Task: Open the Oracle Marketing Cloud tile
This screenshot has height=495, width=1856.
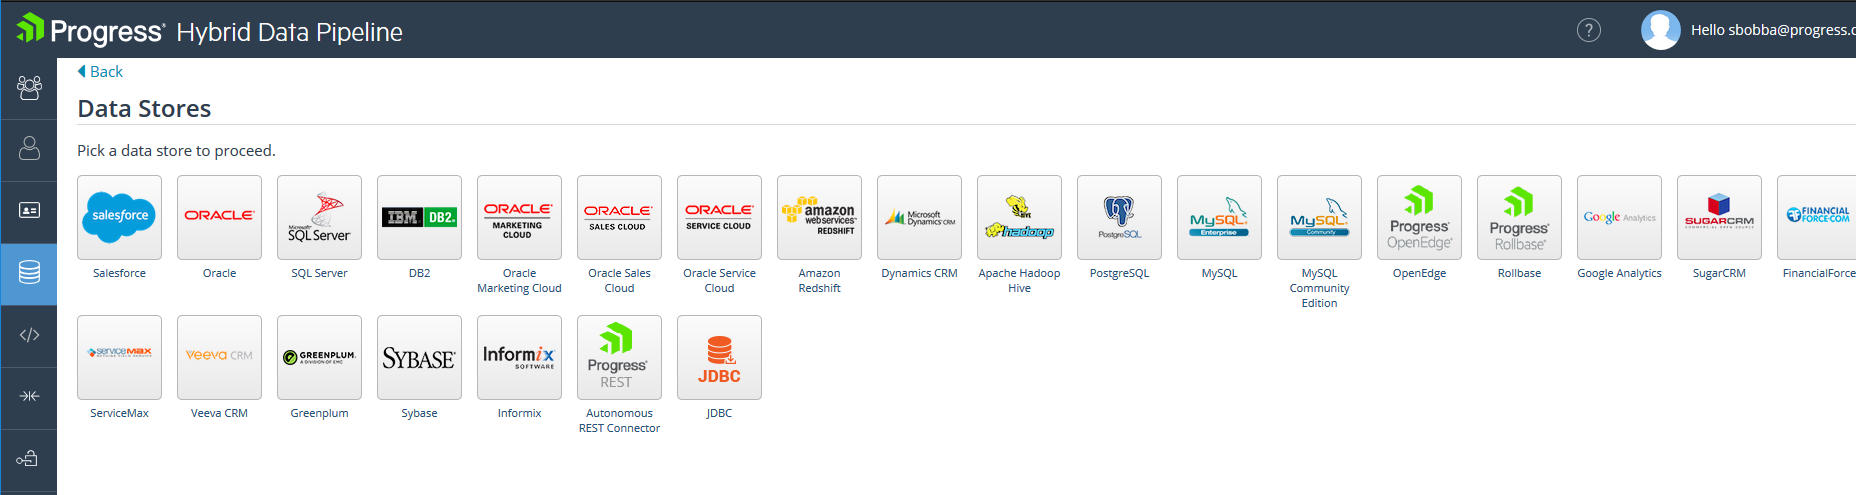Action: coord(519,217)
